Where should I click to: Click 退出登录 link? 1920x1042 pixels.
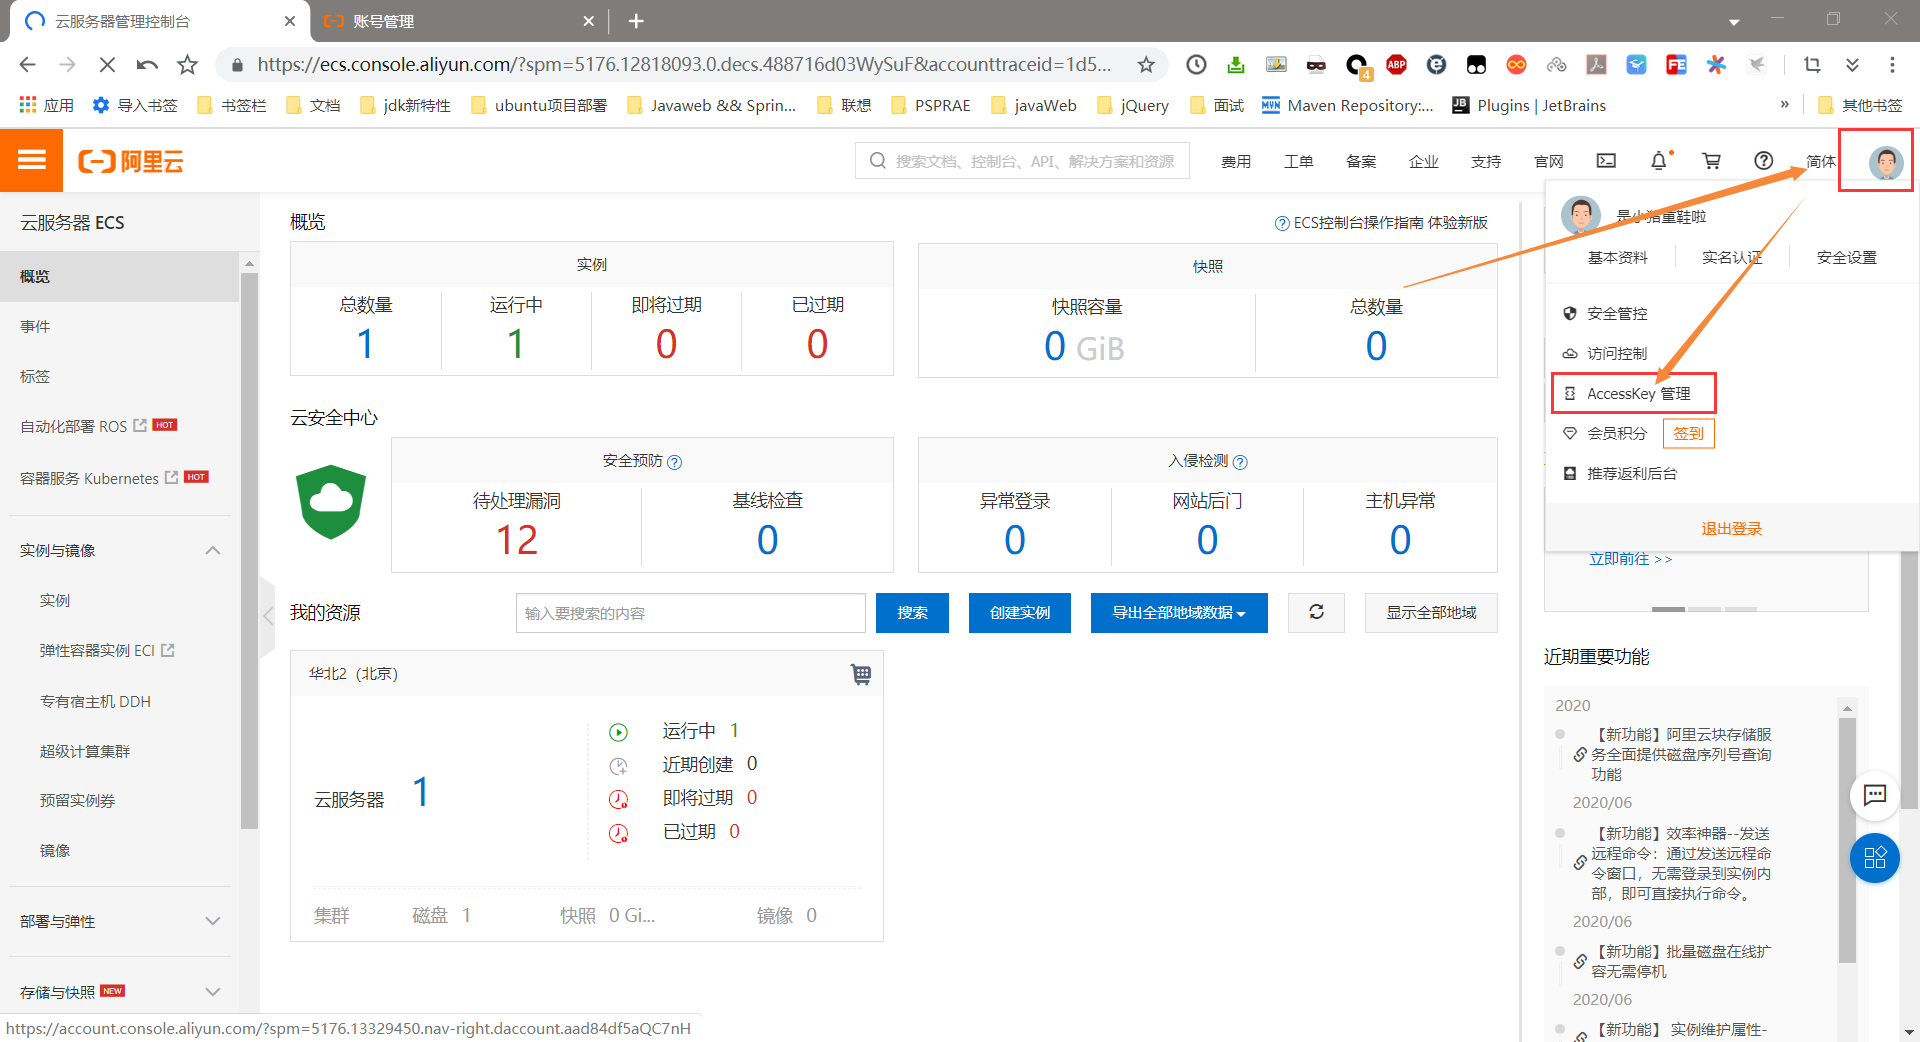click(x=1731, y=528)
